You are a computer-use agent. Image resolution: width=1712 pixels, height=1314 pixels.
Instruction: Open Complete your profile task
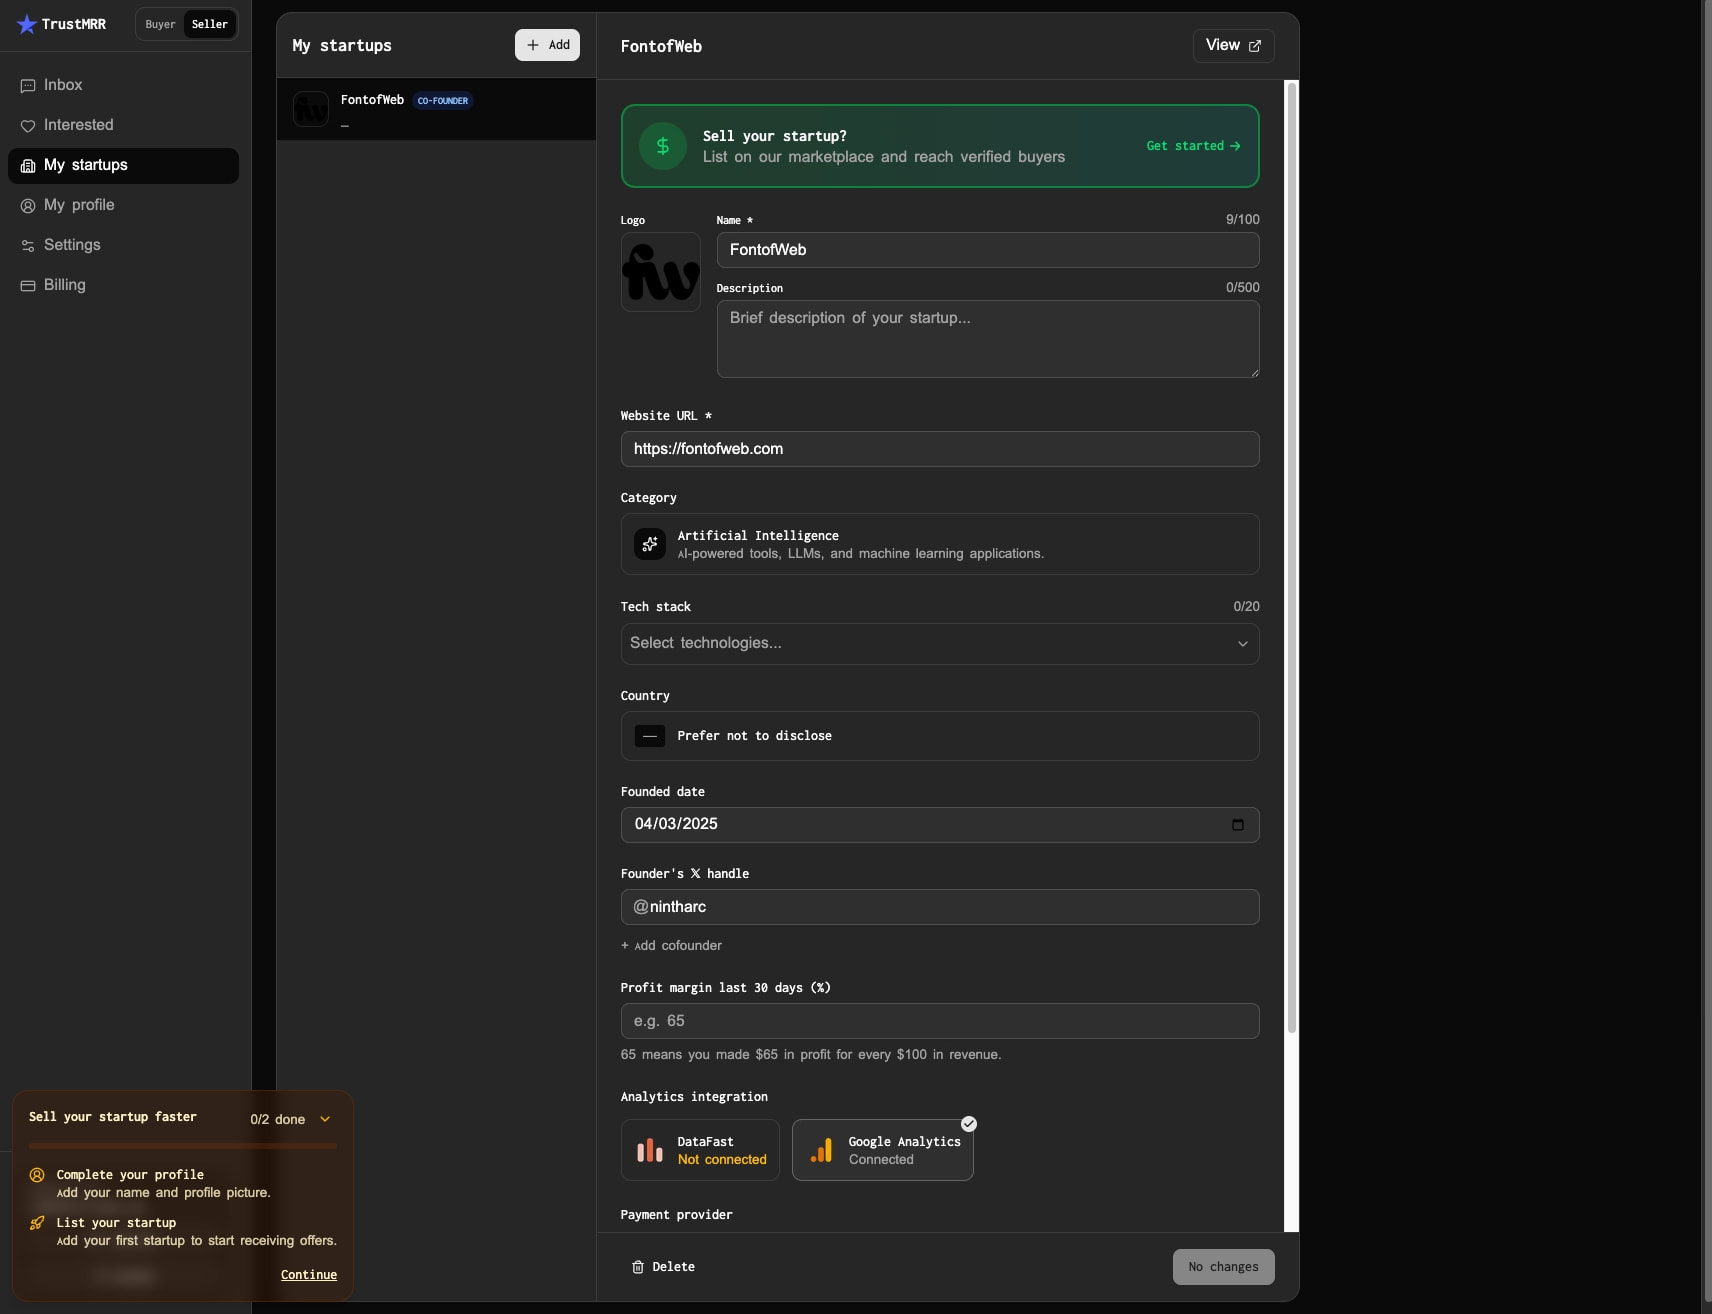pyautogui.click(x=183, y=1184)
